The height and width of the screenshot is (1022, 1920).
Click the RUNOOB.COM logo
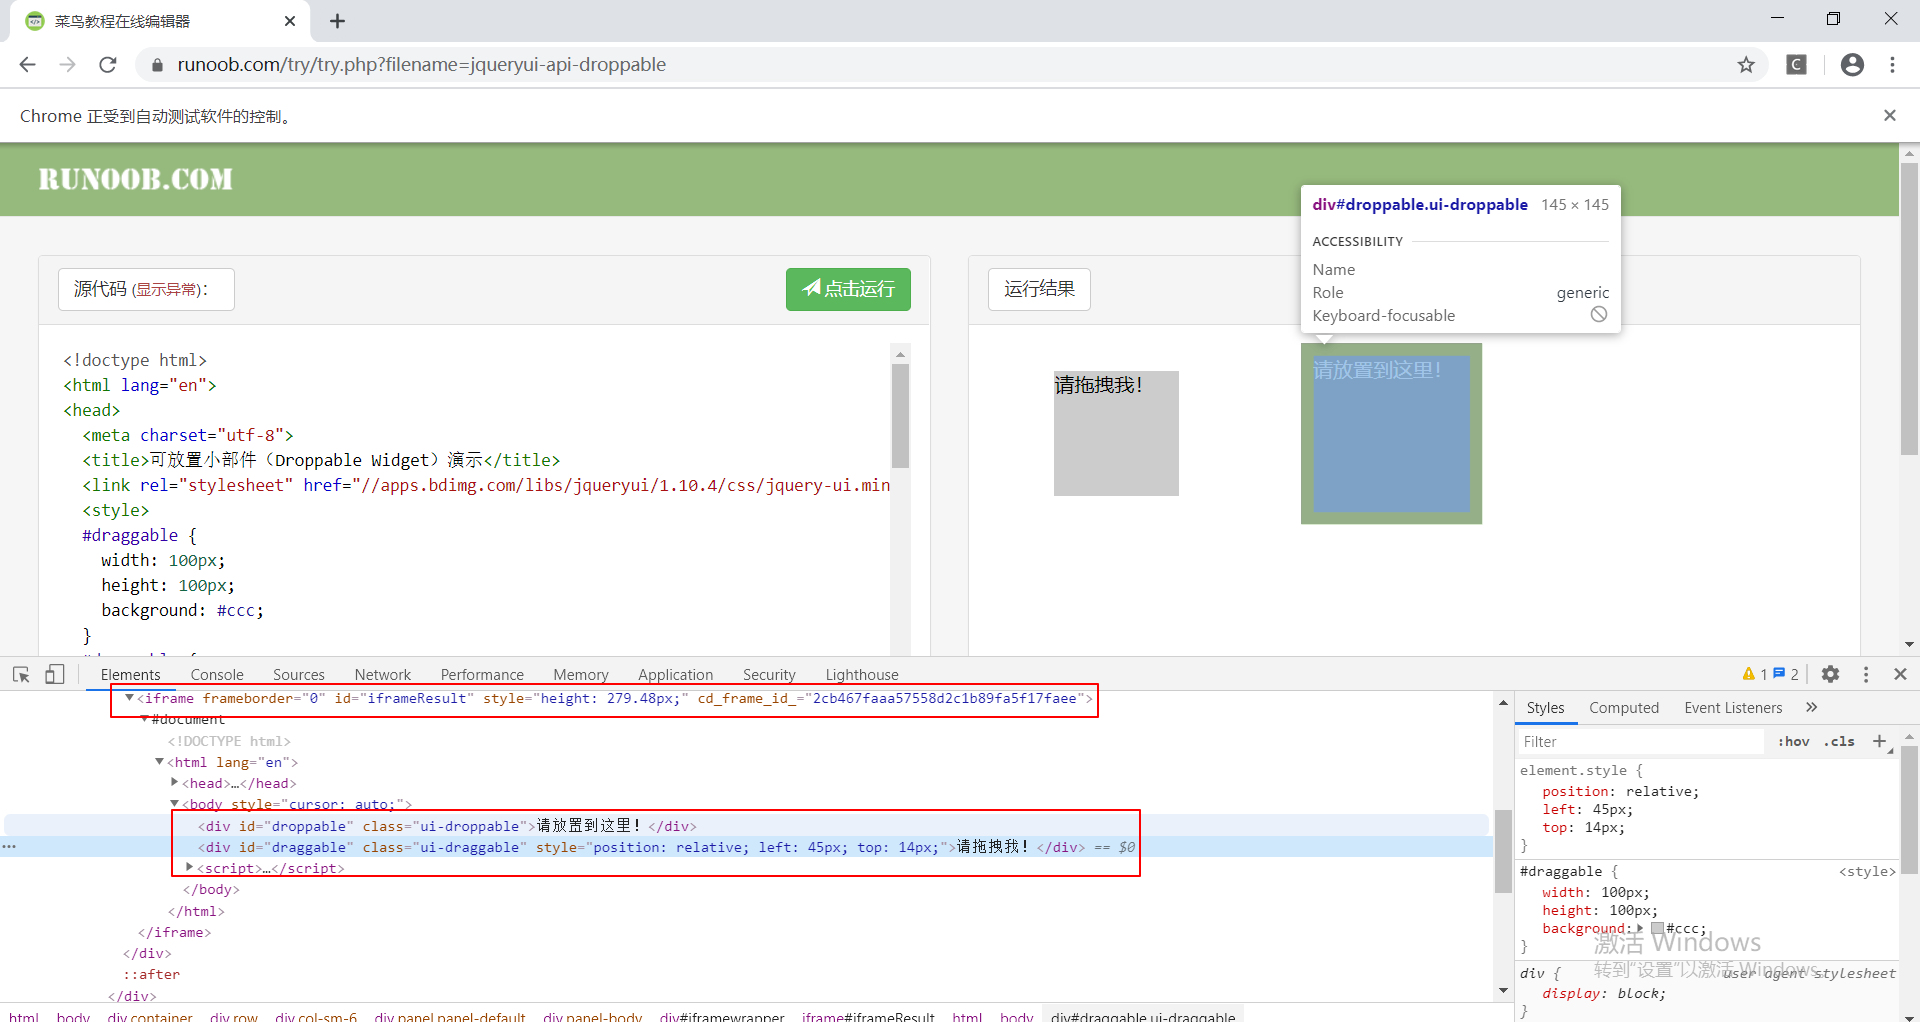click(136, 179)
